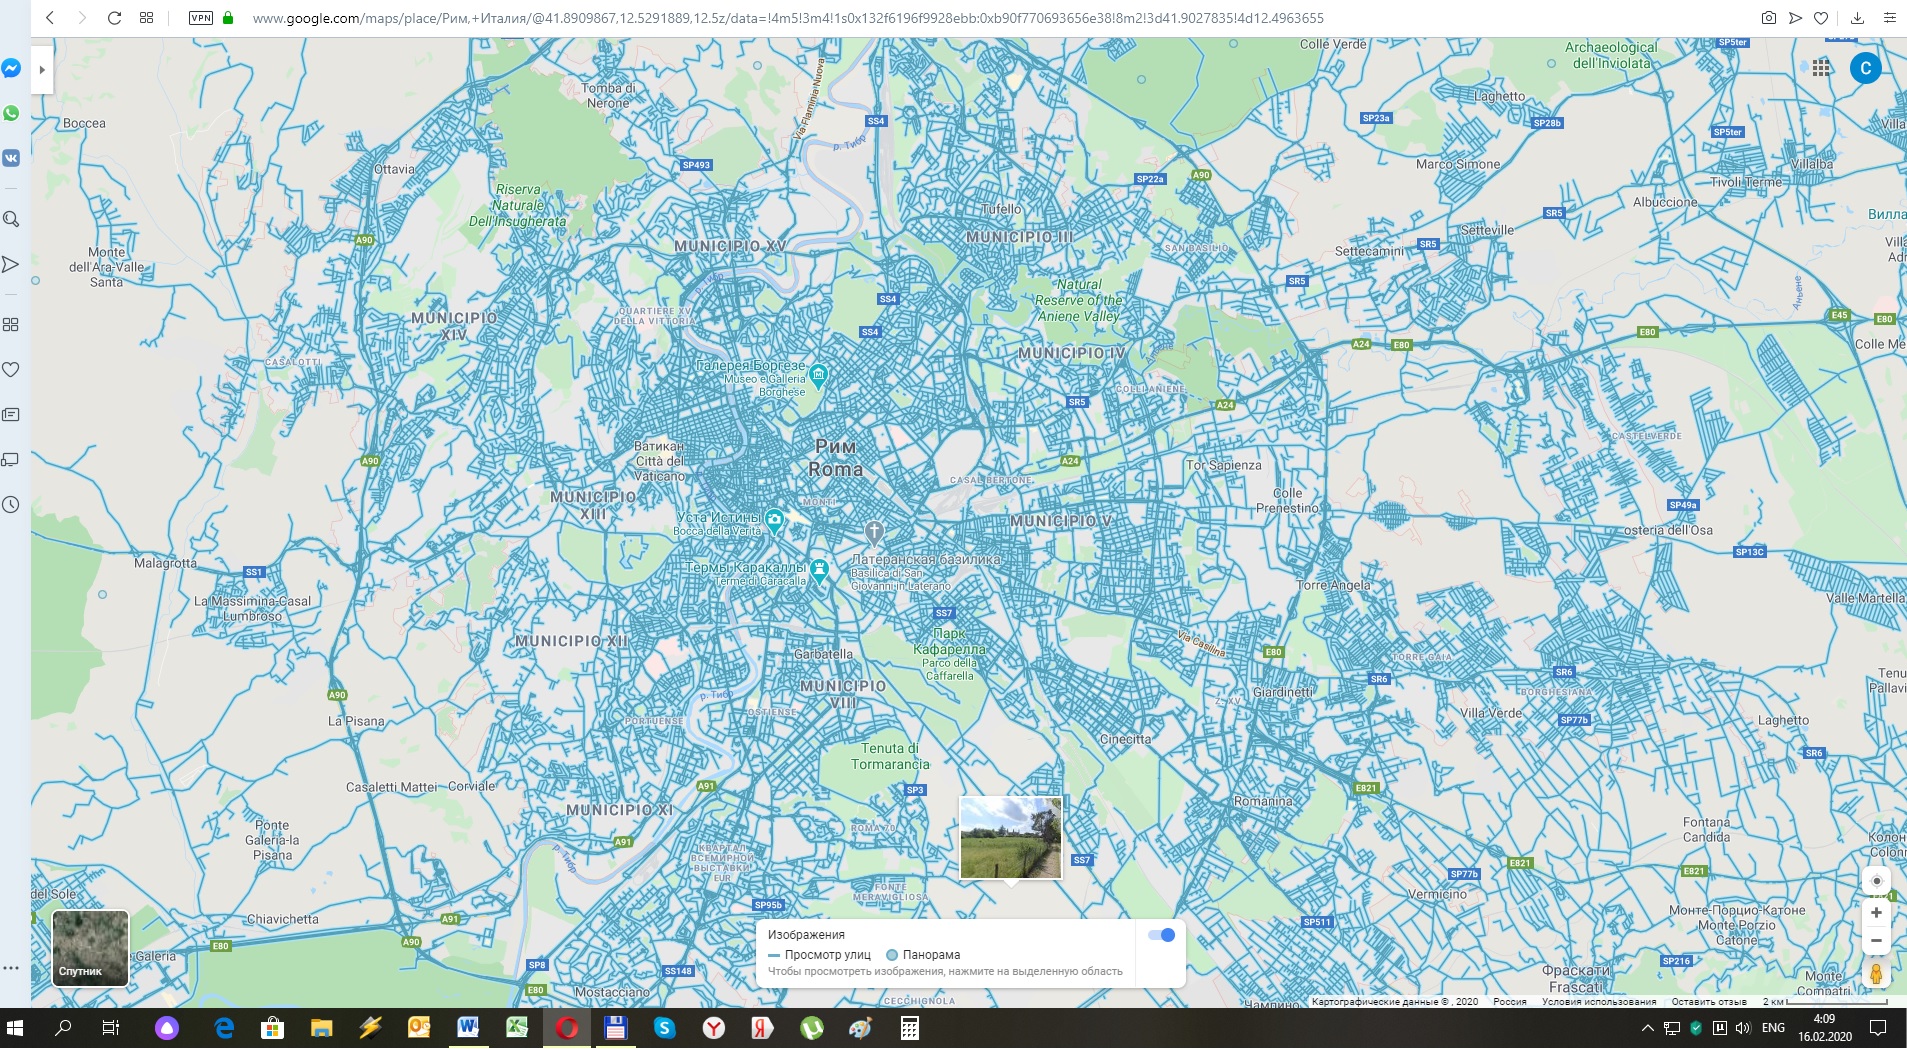The image size is (1907, 1049).
Task: Open VK in the Opera sidebar
Action: point(11,158)
